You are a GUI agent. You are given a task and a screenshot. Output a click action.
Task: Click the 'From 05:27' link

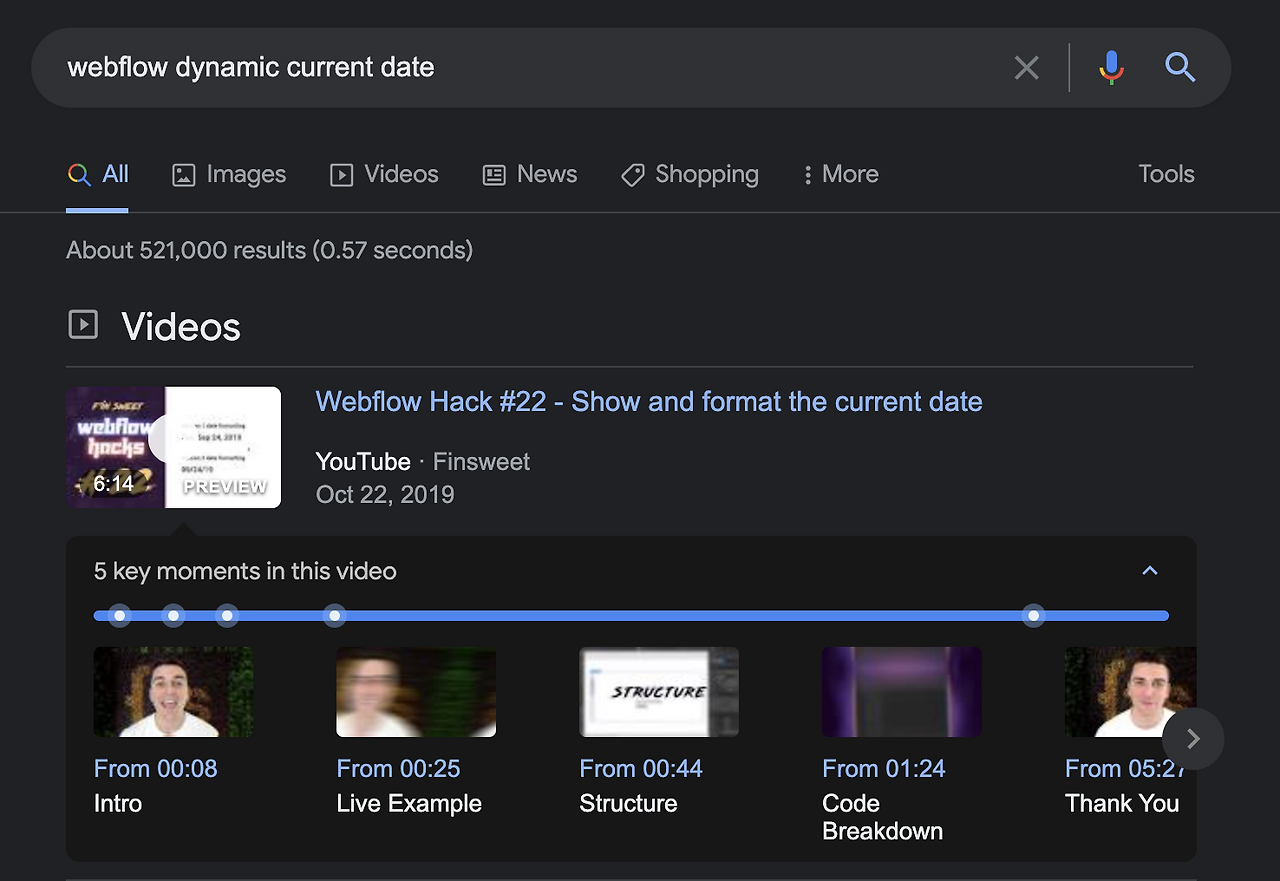(1126, 769)
